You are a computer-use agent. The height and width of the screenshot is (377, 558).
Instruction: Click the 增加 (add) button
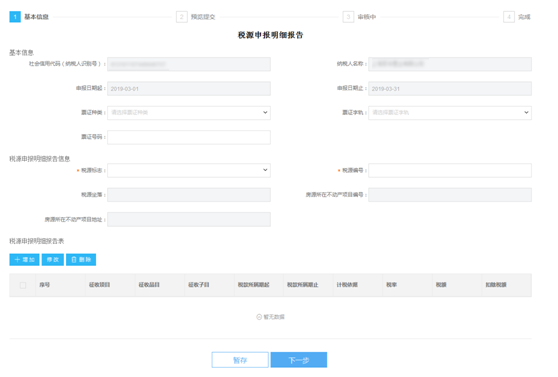(24, 260)
